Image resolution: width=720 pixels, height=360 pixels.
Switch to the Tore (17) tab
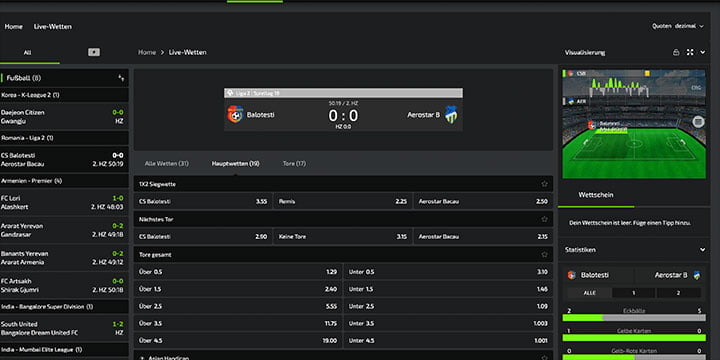294,163
